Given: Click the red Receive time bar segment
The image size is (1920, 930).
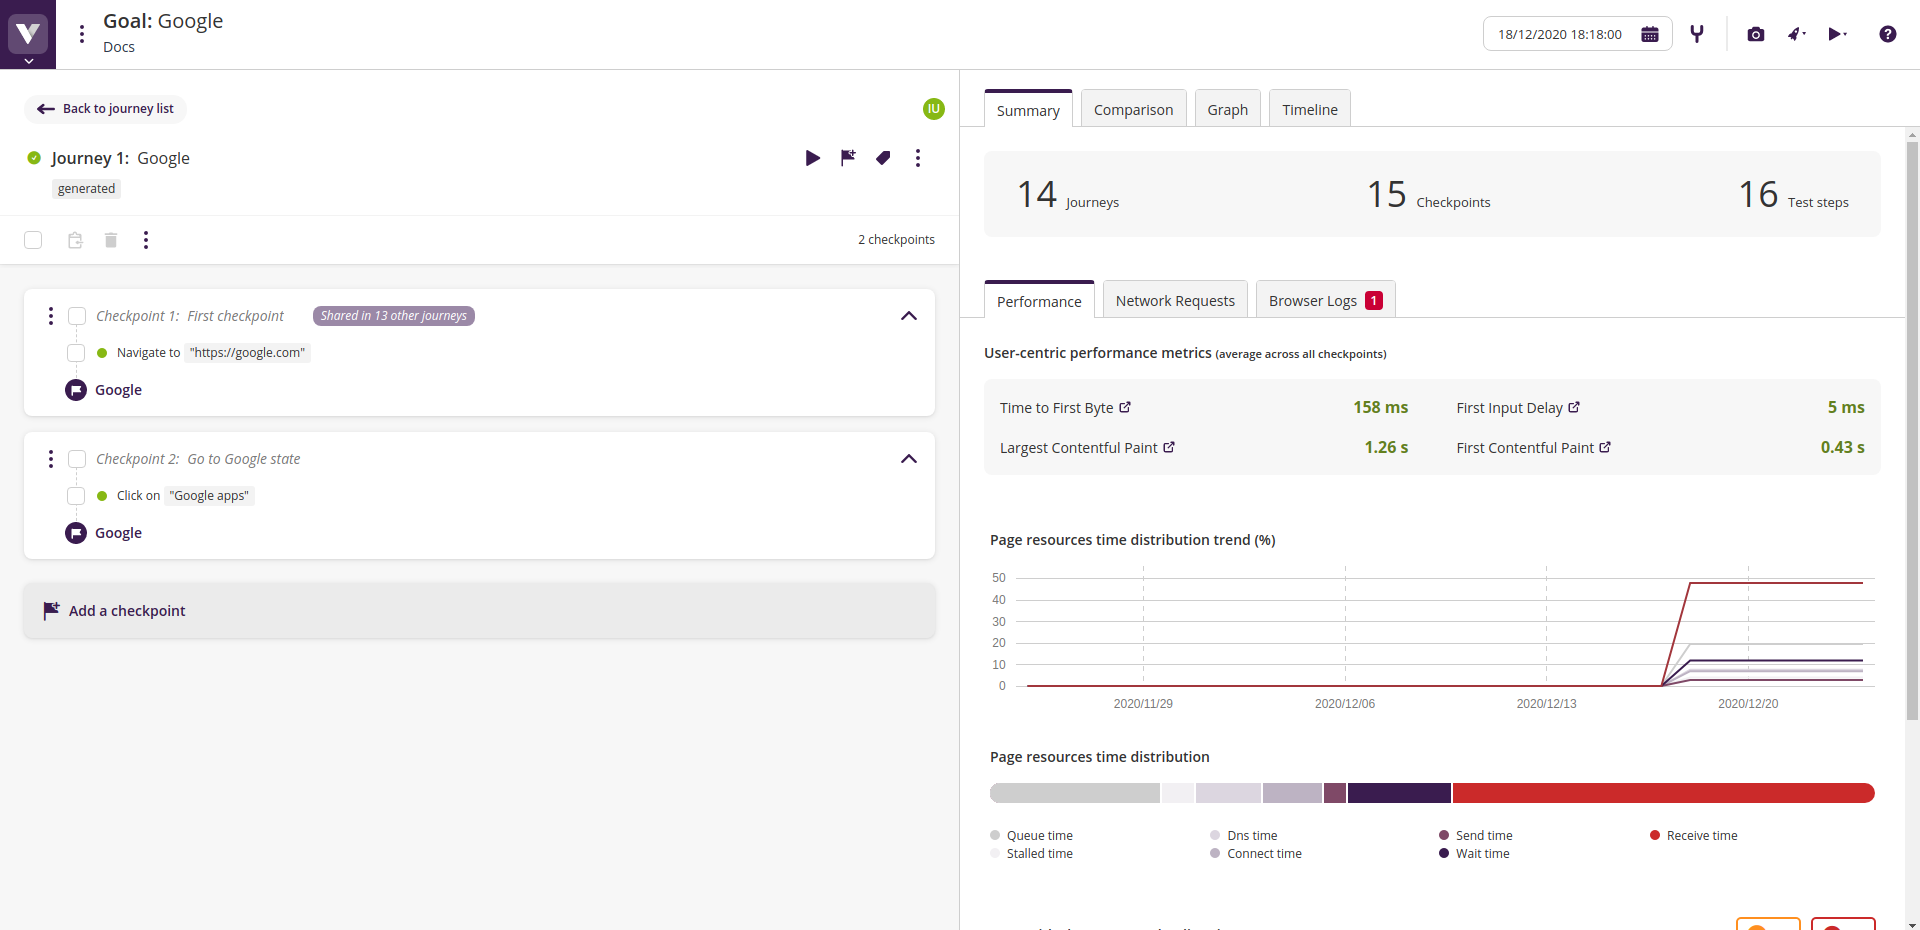Looking at the screenshot, I should (x=1662, y=793).
